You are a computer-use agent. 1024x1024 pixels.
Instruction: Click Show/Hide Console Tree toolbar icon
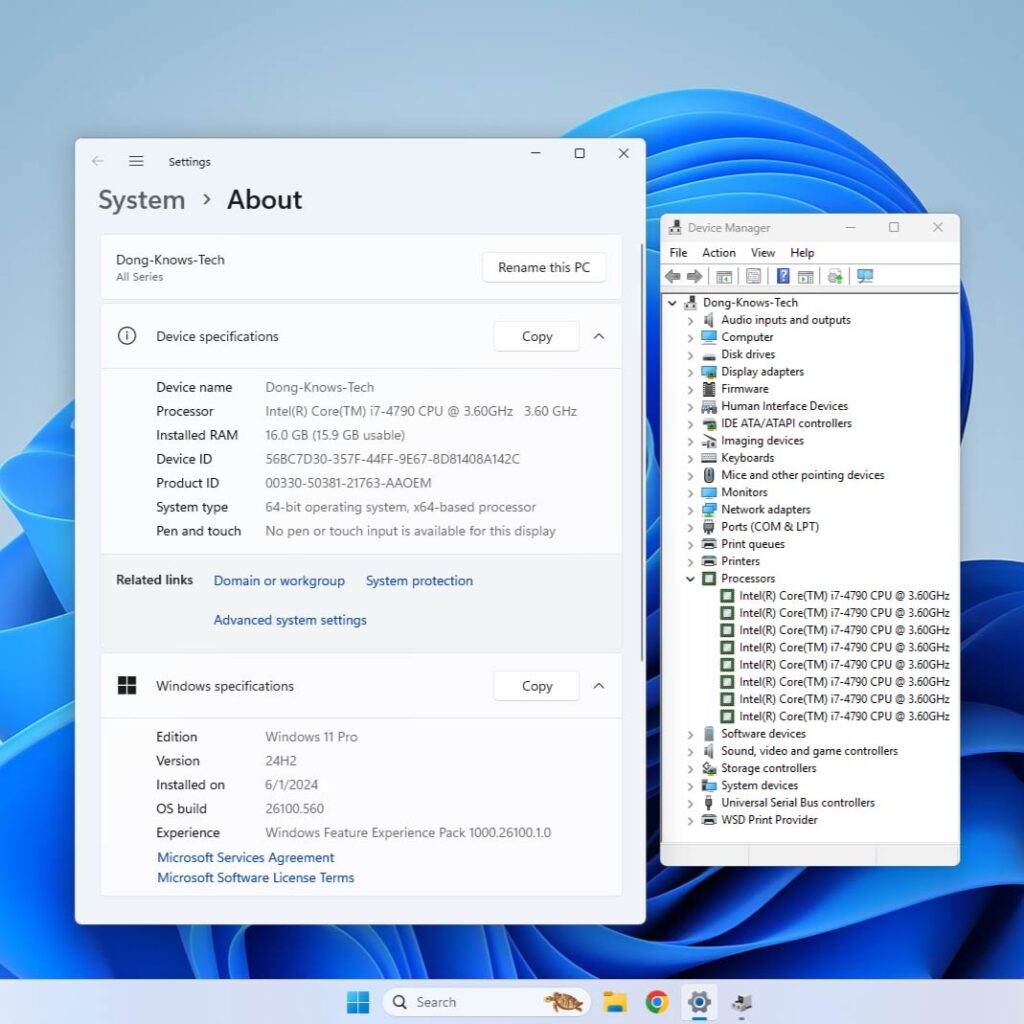click(x=724, y=276)
